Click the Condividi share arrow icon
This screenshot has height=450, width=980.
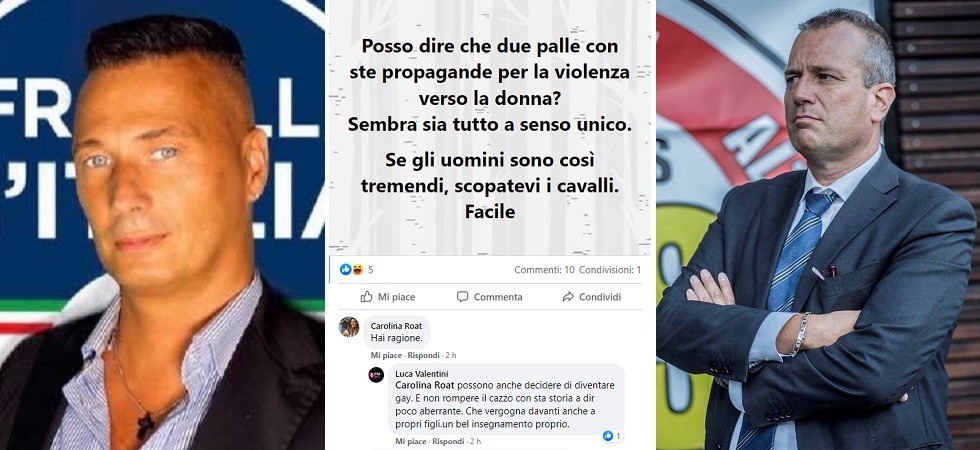coord(568,297)
